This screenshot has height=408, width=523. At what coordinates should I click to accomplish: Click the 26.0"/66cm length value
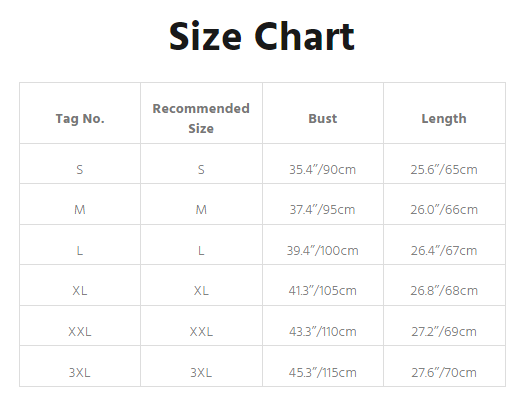pos(444,210)
